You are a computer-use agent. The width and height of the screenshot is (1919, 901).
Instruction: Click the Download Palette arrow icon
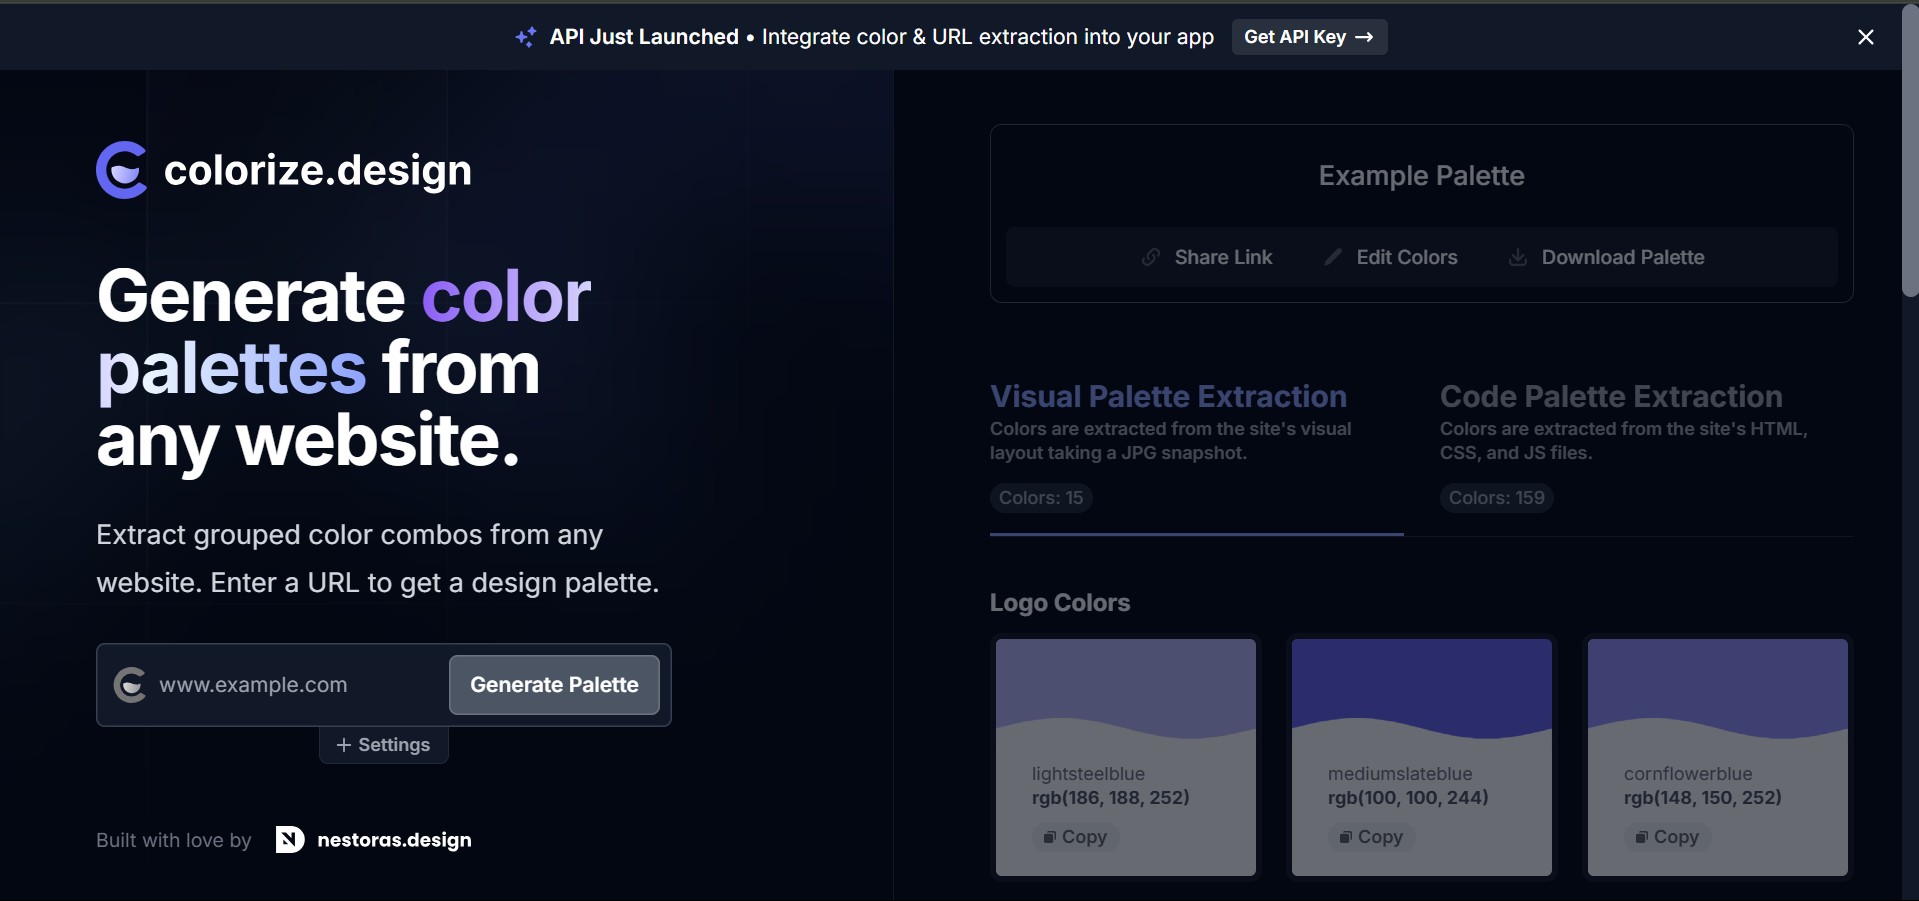(x=1518, y=257)
